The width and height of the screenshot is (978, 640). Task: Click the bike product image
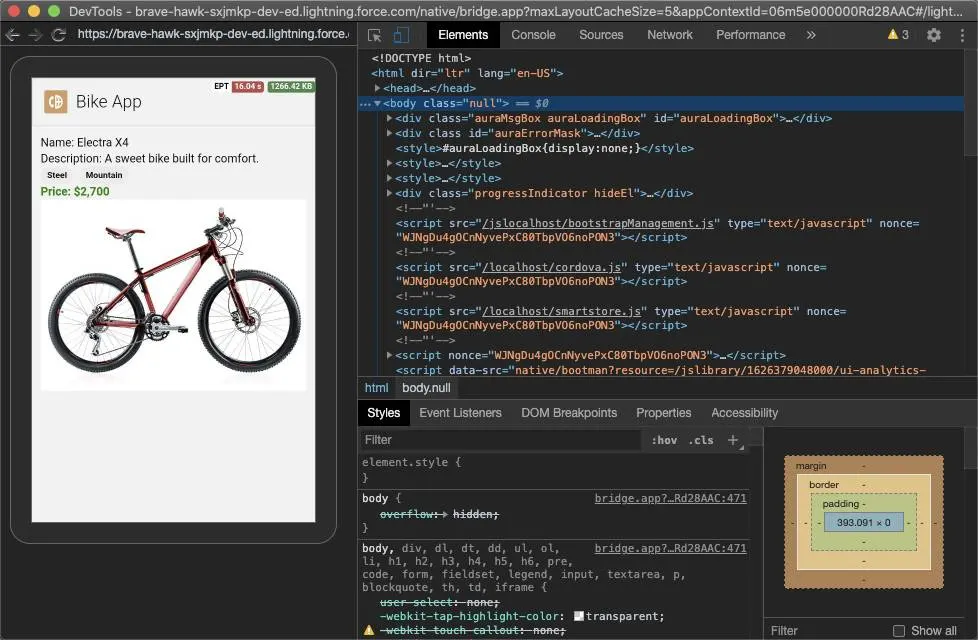click(x=173, y=295)
